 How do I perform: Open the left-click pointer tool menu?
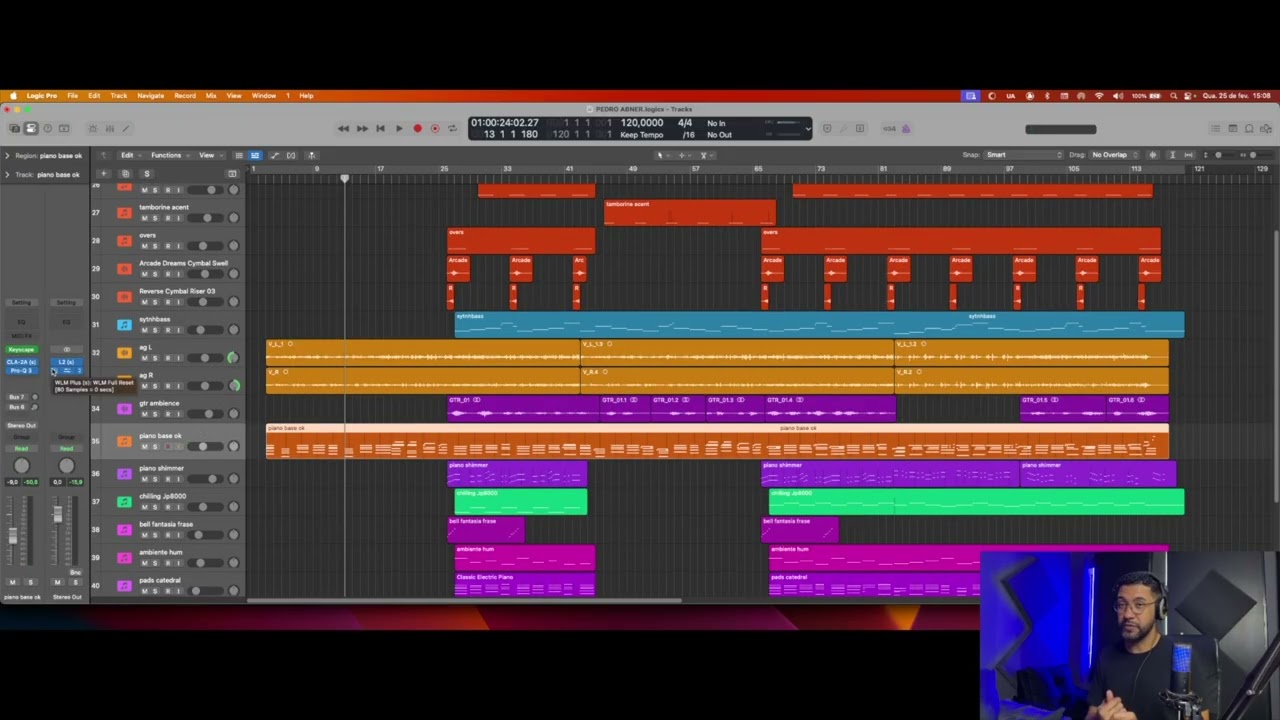tap(661, 155)
